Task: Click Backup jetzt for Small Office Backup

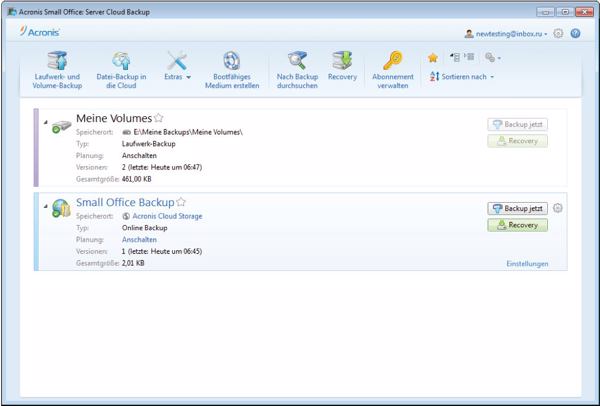Action: pos(517,209)
